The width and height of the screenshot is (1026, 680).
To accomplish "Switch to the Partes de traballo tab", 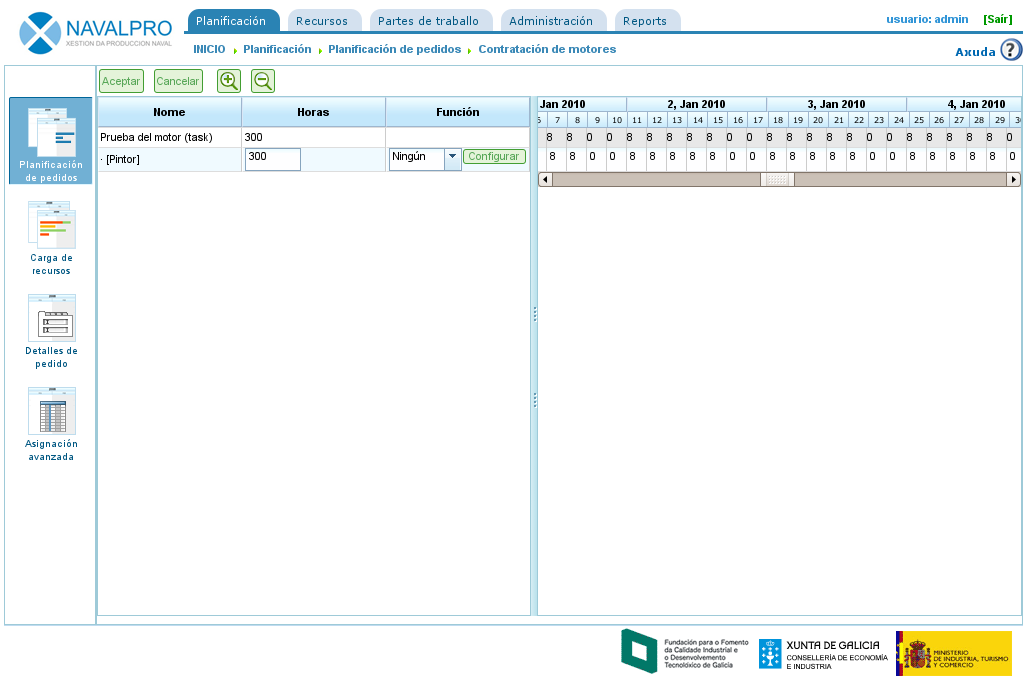I will pyautogui.click(x=428, y=21).
